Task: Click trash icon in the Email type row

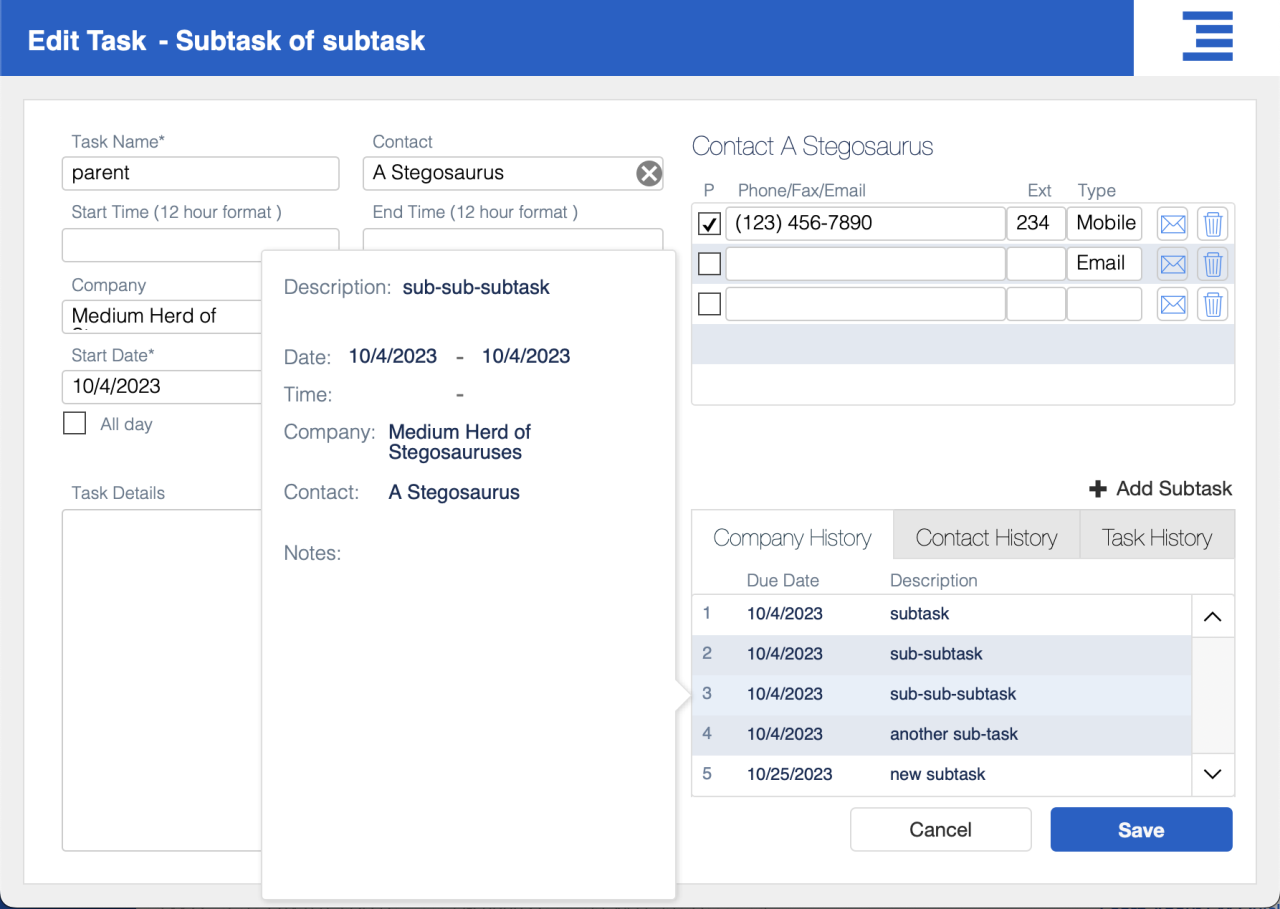Action: point(1213,264)
